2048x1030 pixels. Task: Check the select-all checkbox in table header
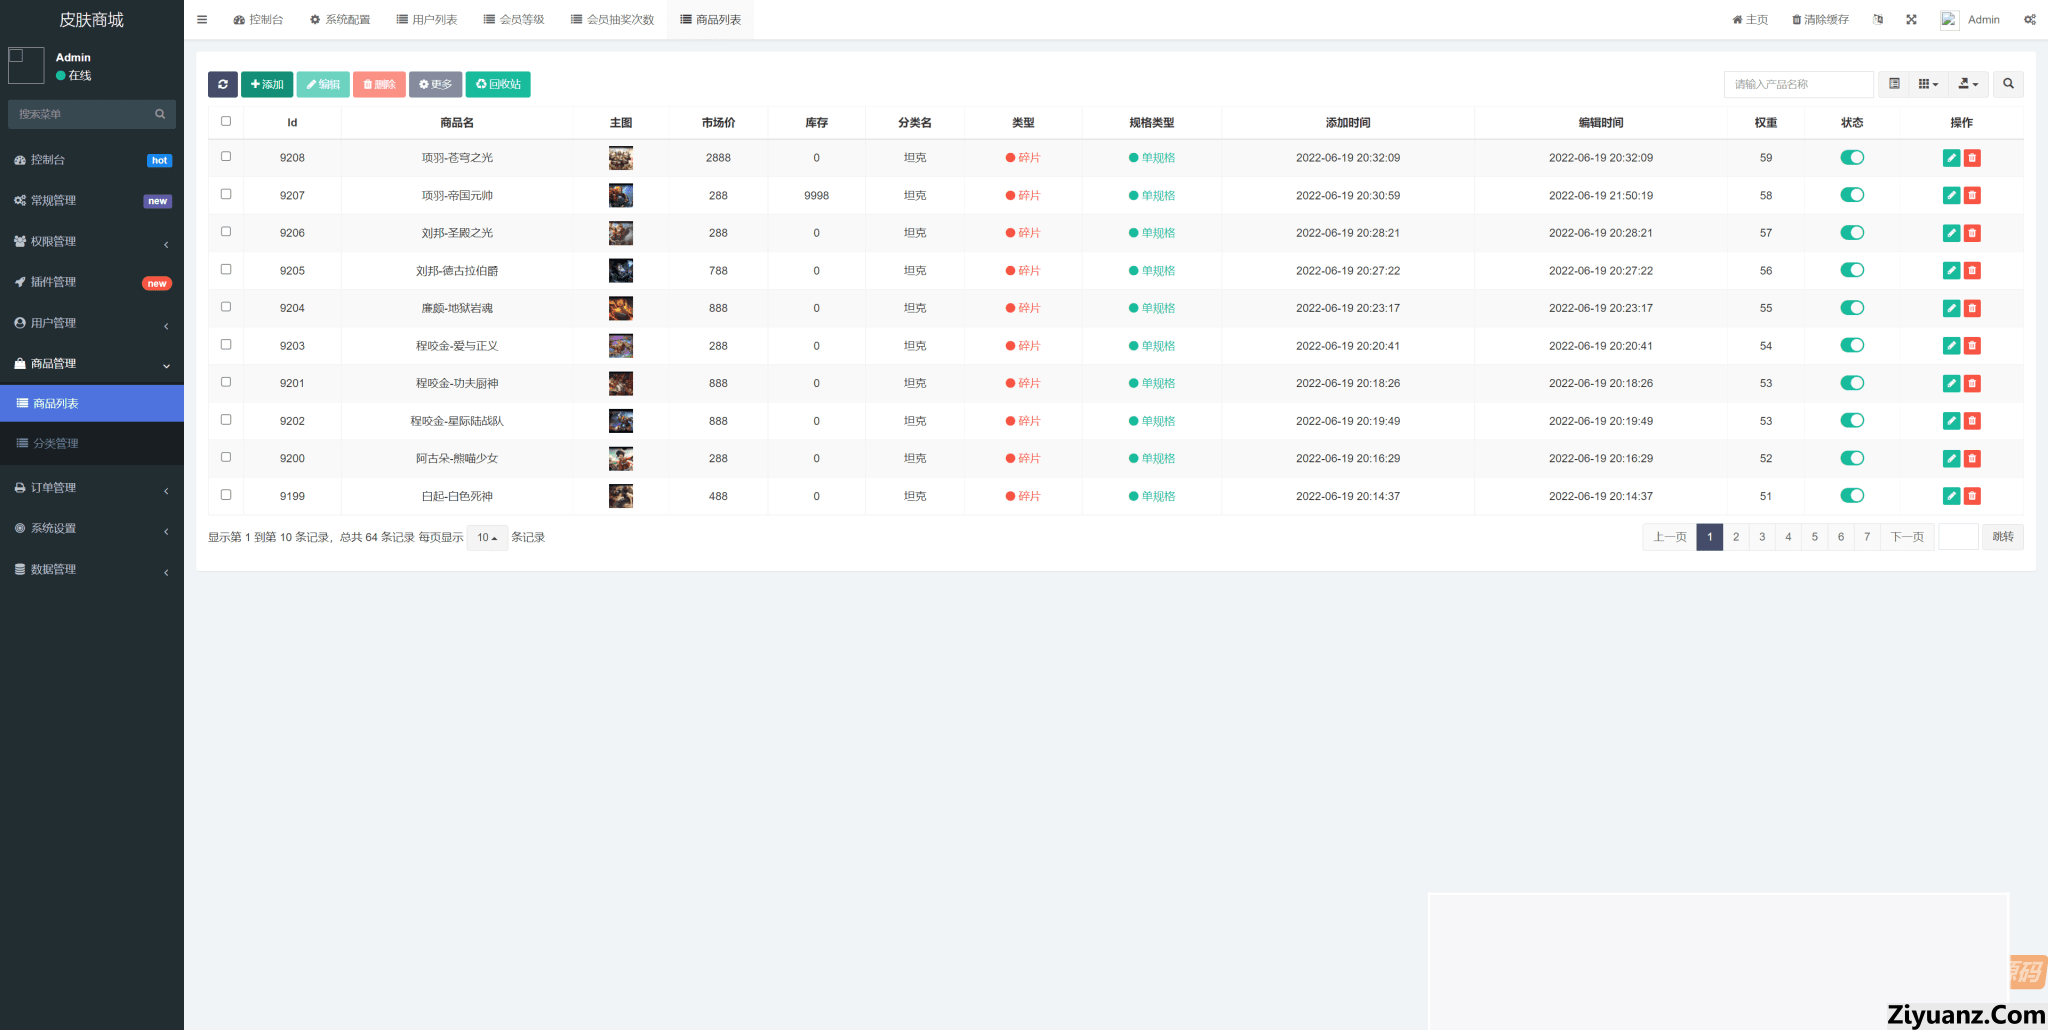pyautogui.click(x=226, y=122)
